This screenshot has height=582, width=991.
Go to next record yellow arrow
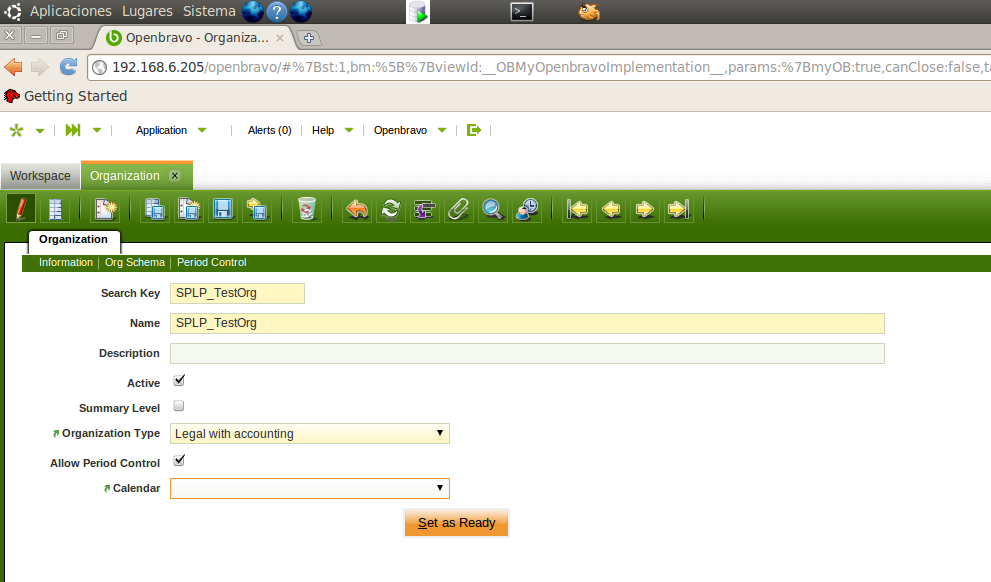pyautogui.click(x=644, y=209)
